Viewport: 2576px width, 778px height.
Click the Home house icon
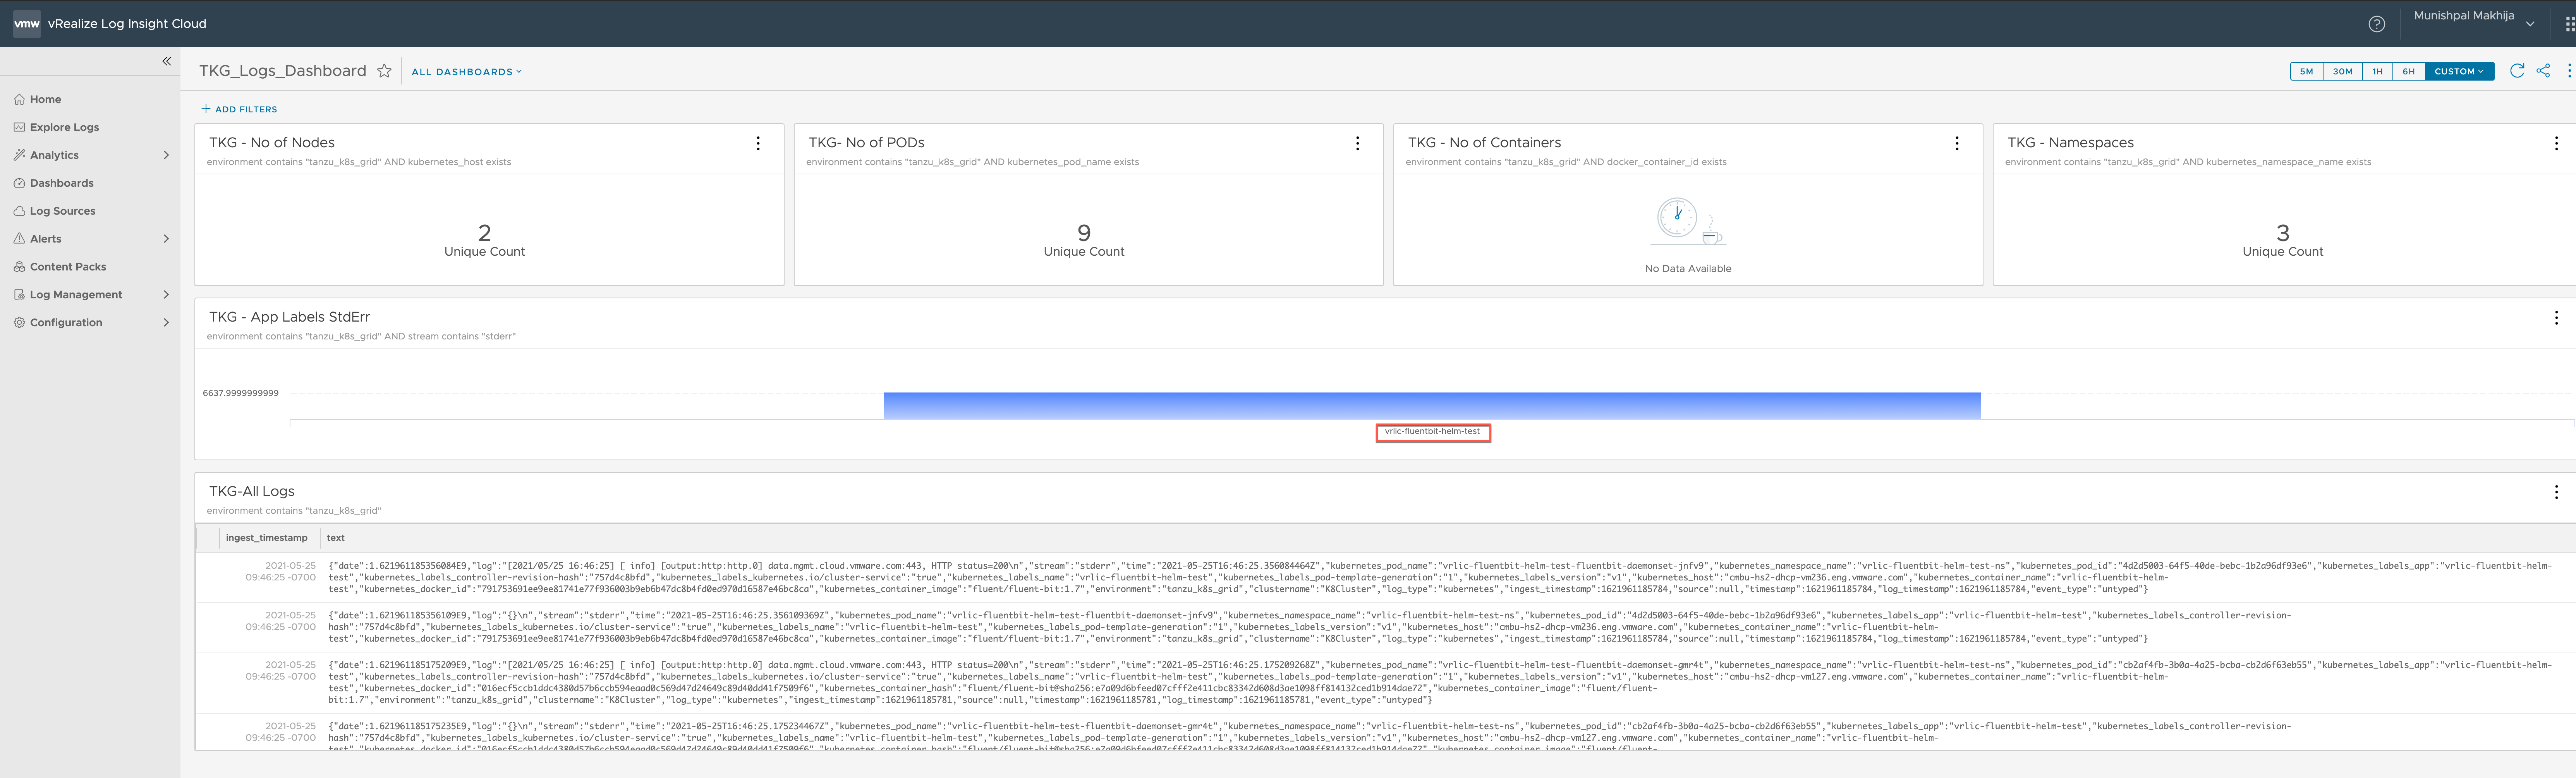coord(19,99)
